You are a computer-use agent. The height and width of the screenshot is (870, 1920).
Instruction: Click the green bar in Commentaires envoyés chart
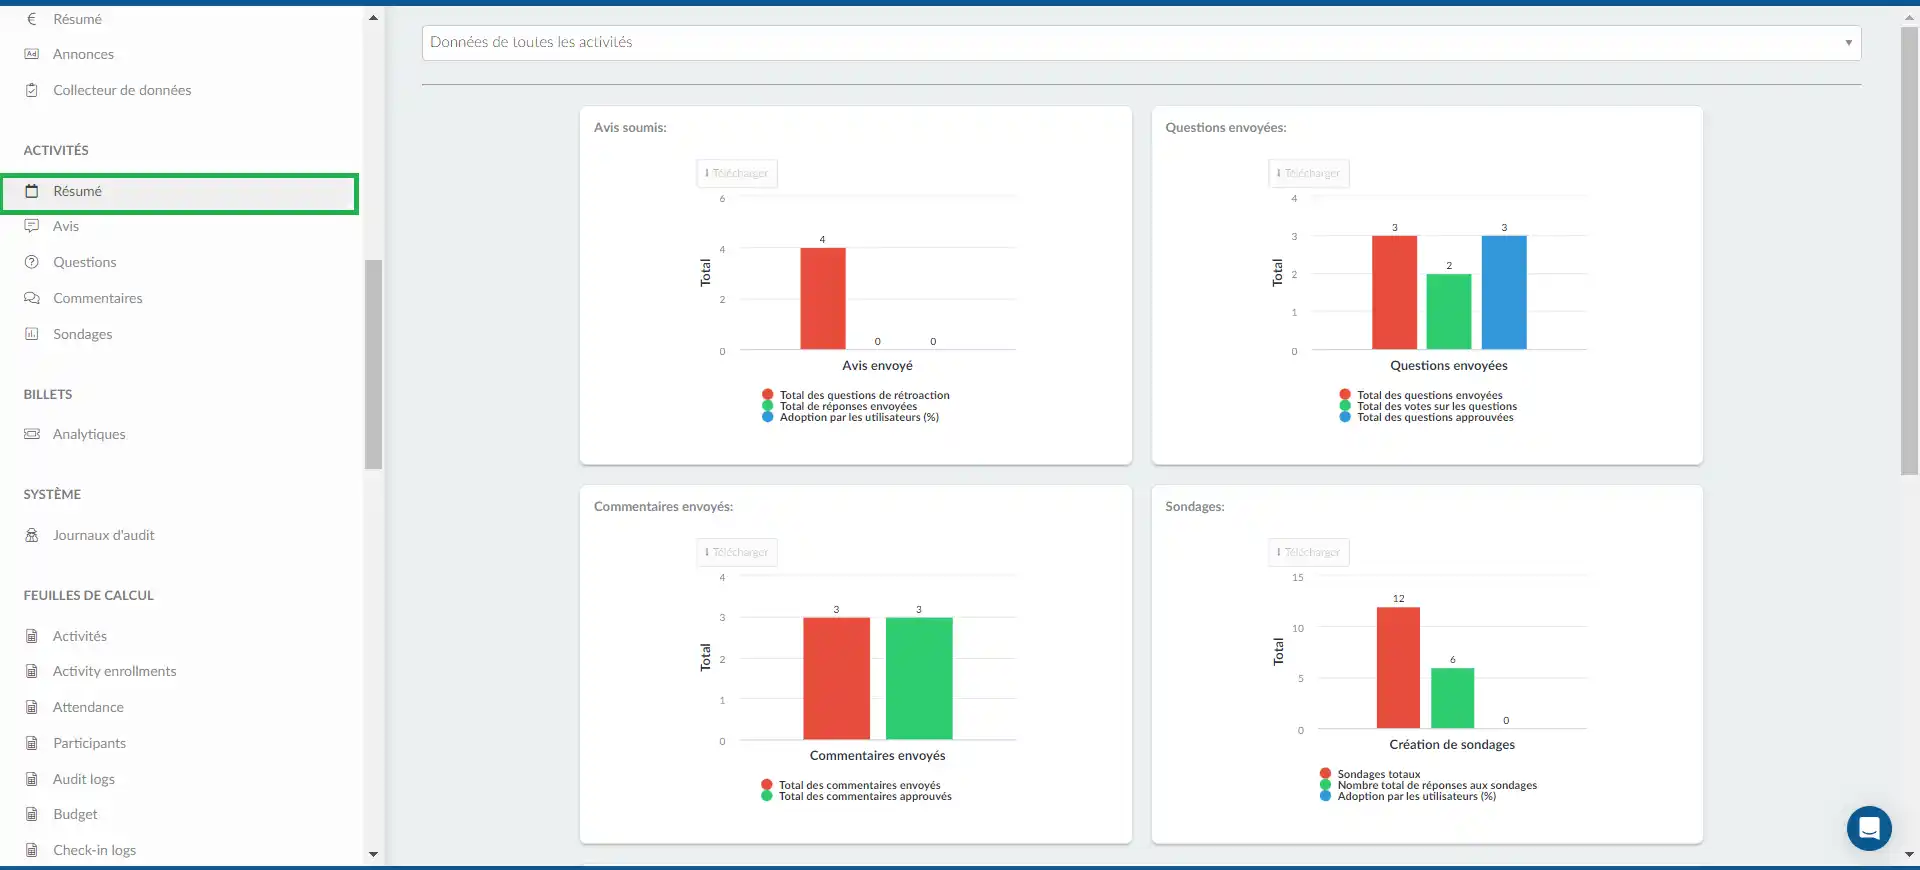(919, 678)
